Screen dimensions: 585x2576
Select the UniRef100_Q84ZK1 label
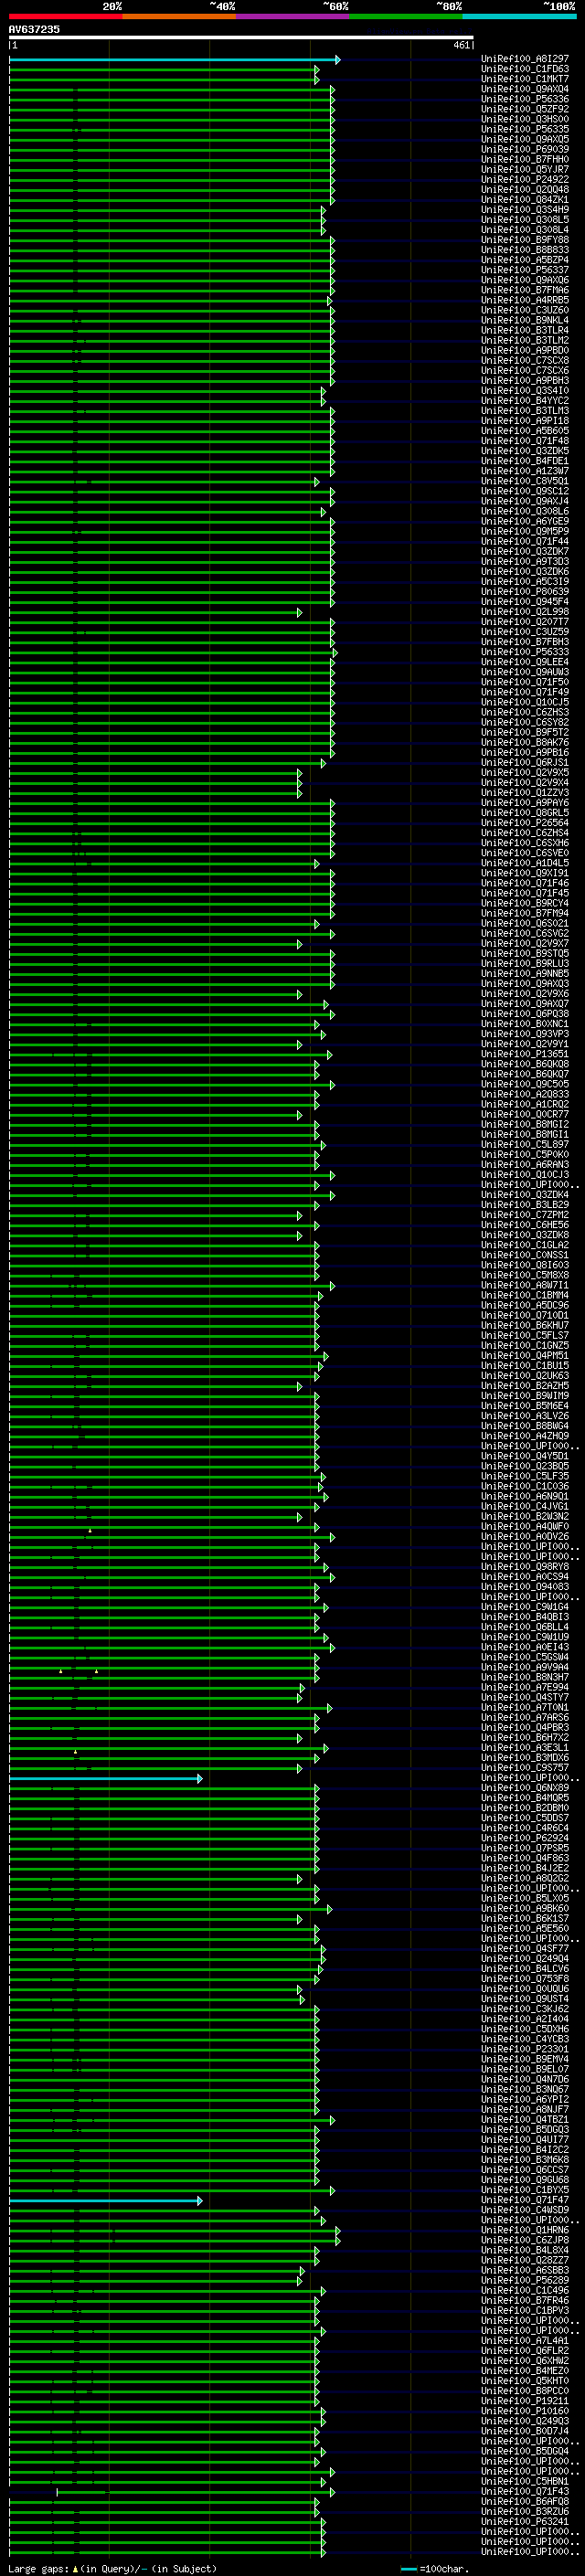point(525,199)
